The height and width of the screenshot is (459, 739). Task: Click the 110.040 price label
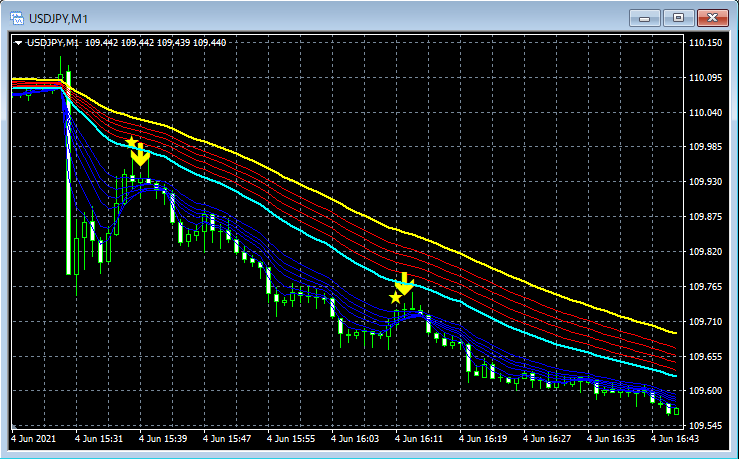(x=705, y=113)
